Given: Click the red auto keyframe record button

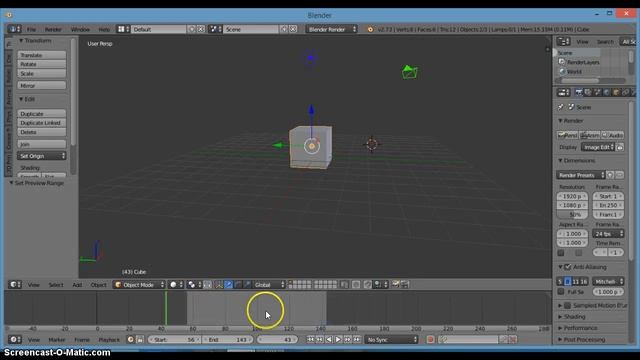Looking at the screenshot, I should [430, 340].
